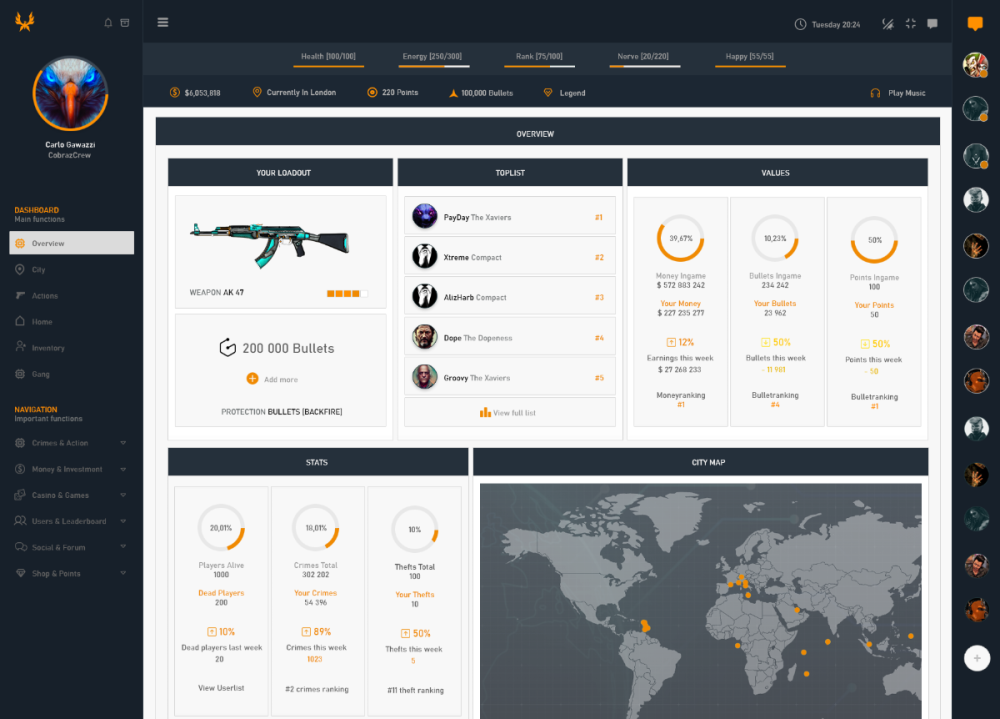Click the round plus button below the avatars
The height and width of the screenshot is (719, 1000).
pos(976,658)
